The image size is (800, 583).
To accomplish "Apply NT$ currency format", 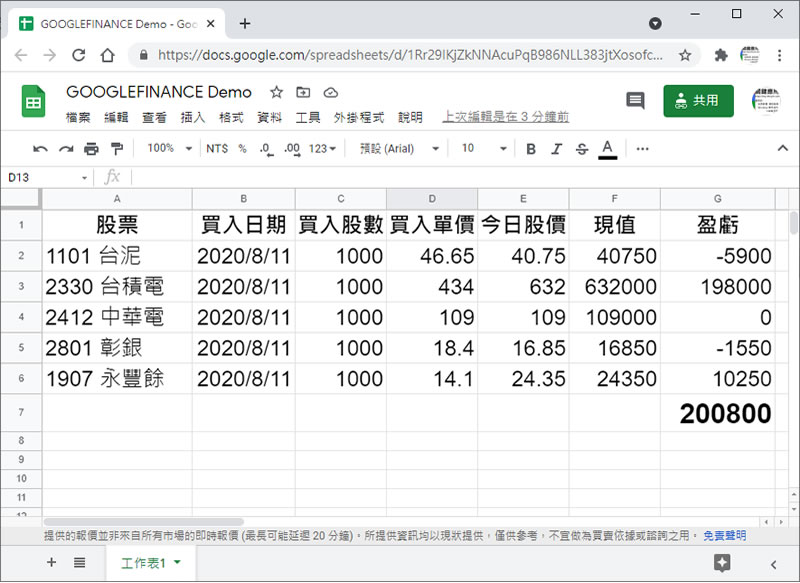I will [217, 148].
